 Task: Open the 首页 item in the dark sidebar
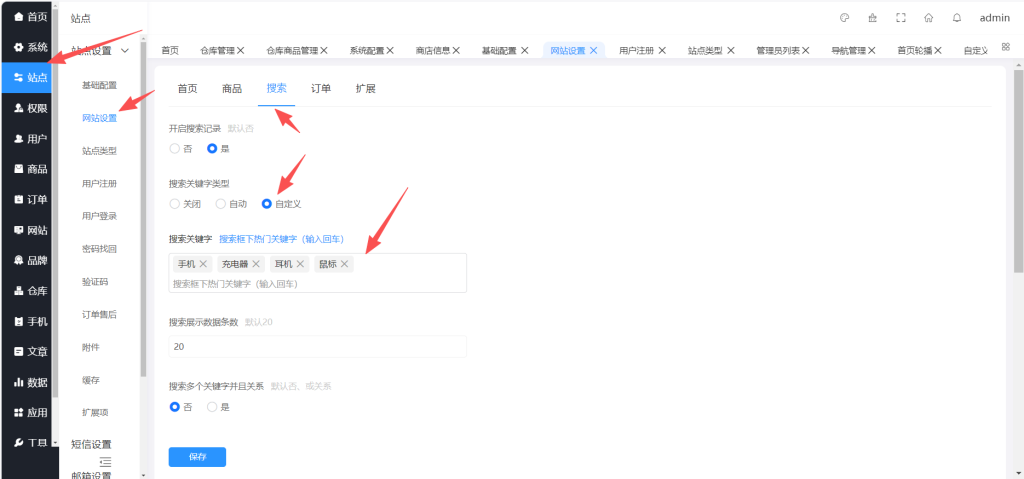click(x=30, y=16)
